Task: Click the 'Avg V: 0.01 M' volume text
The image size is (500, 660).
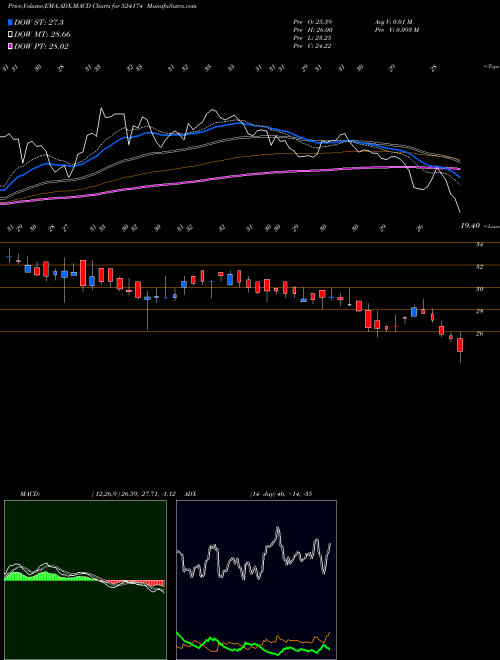Action: [x=396, y=21]
